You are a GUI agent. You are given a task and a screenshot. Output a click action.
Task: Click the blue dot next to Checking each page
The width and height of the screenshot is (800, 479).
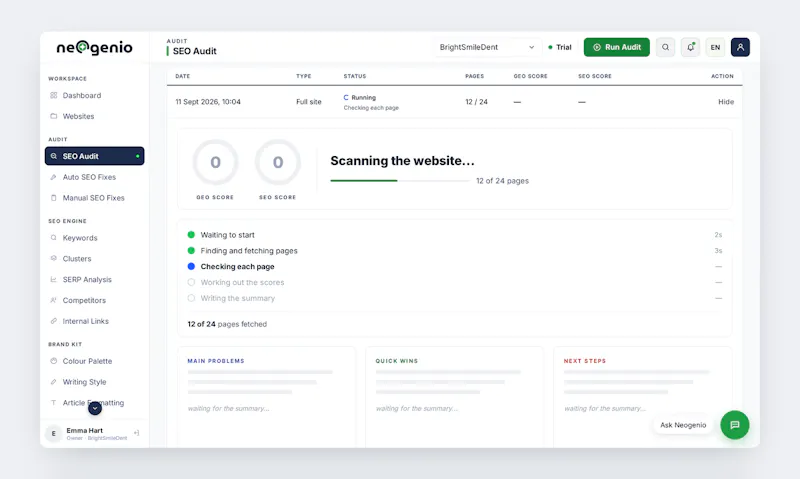click(191, 266)
